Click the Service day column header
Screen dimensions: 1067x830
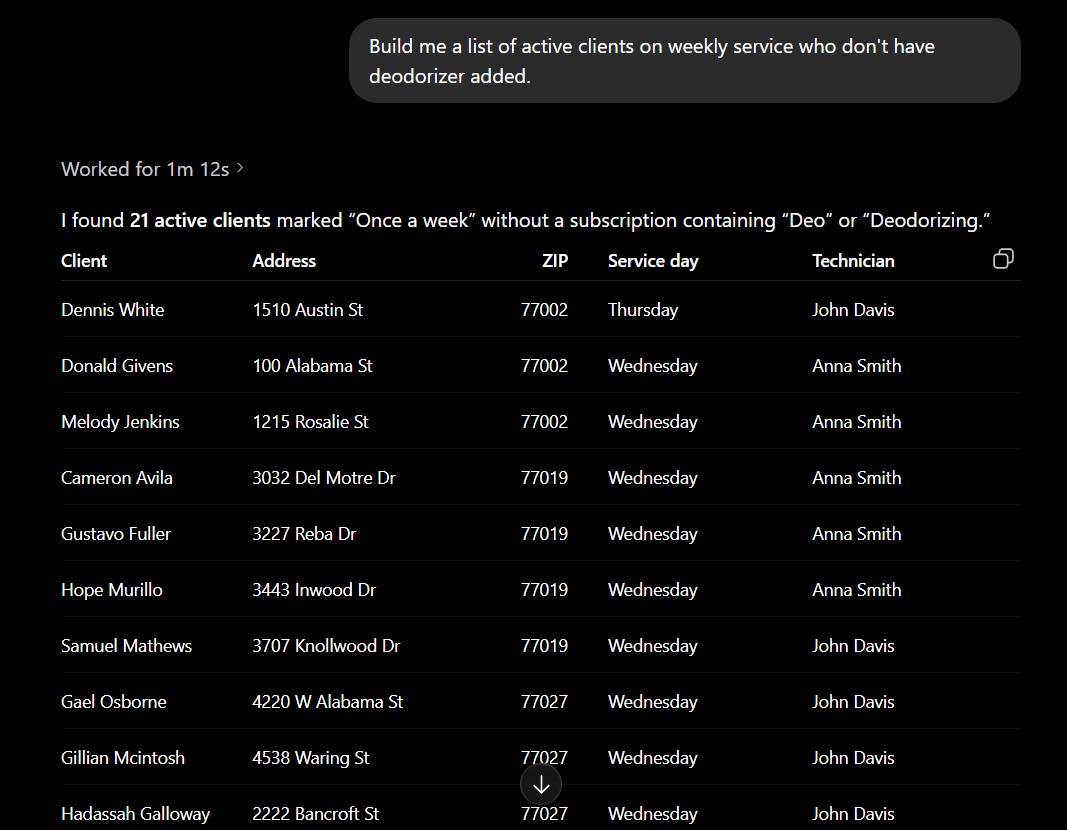[x=653, y=261]
